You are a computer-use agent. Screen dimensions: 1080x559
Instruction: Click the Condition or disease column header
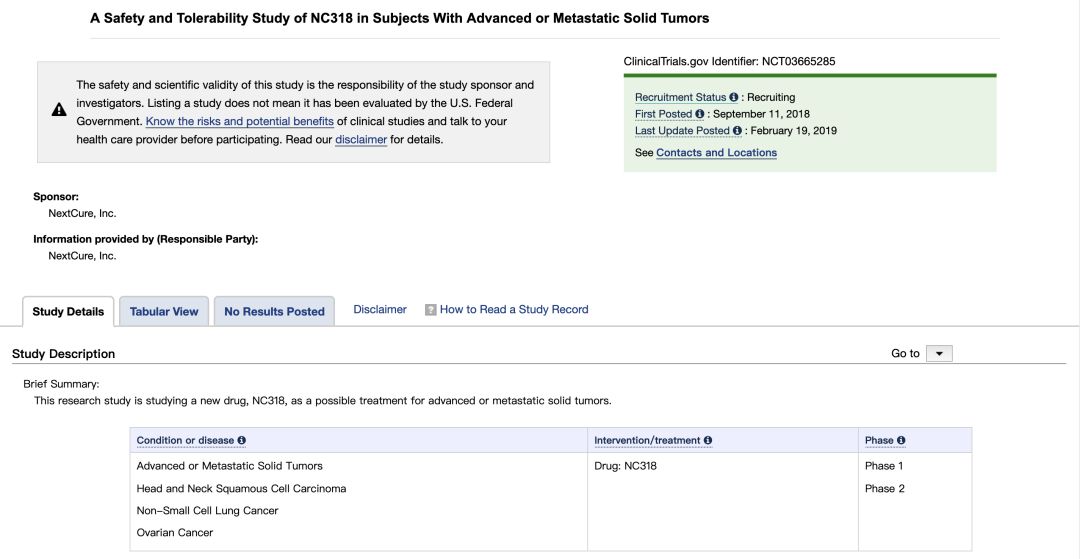click(185, 441)
